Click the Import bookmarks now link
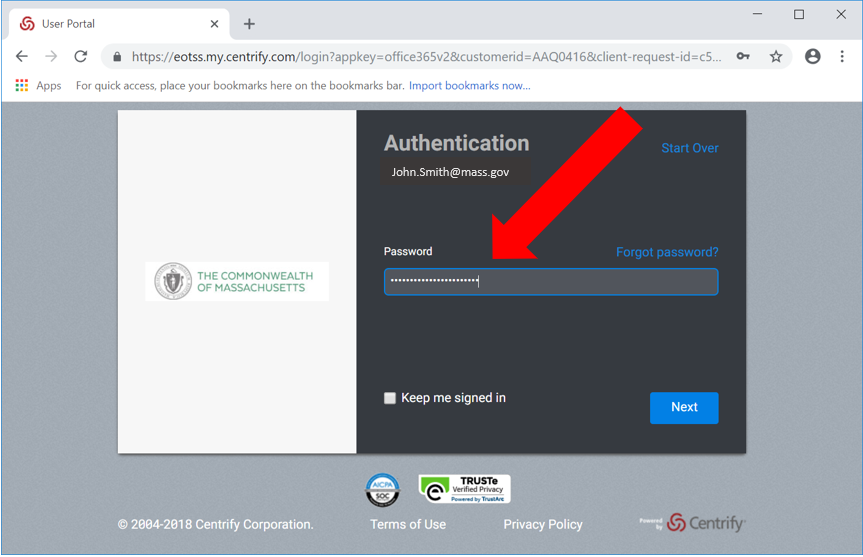 469,86
